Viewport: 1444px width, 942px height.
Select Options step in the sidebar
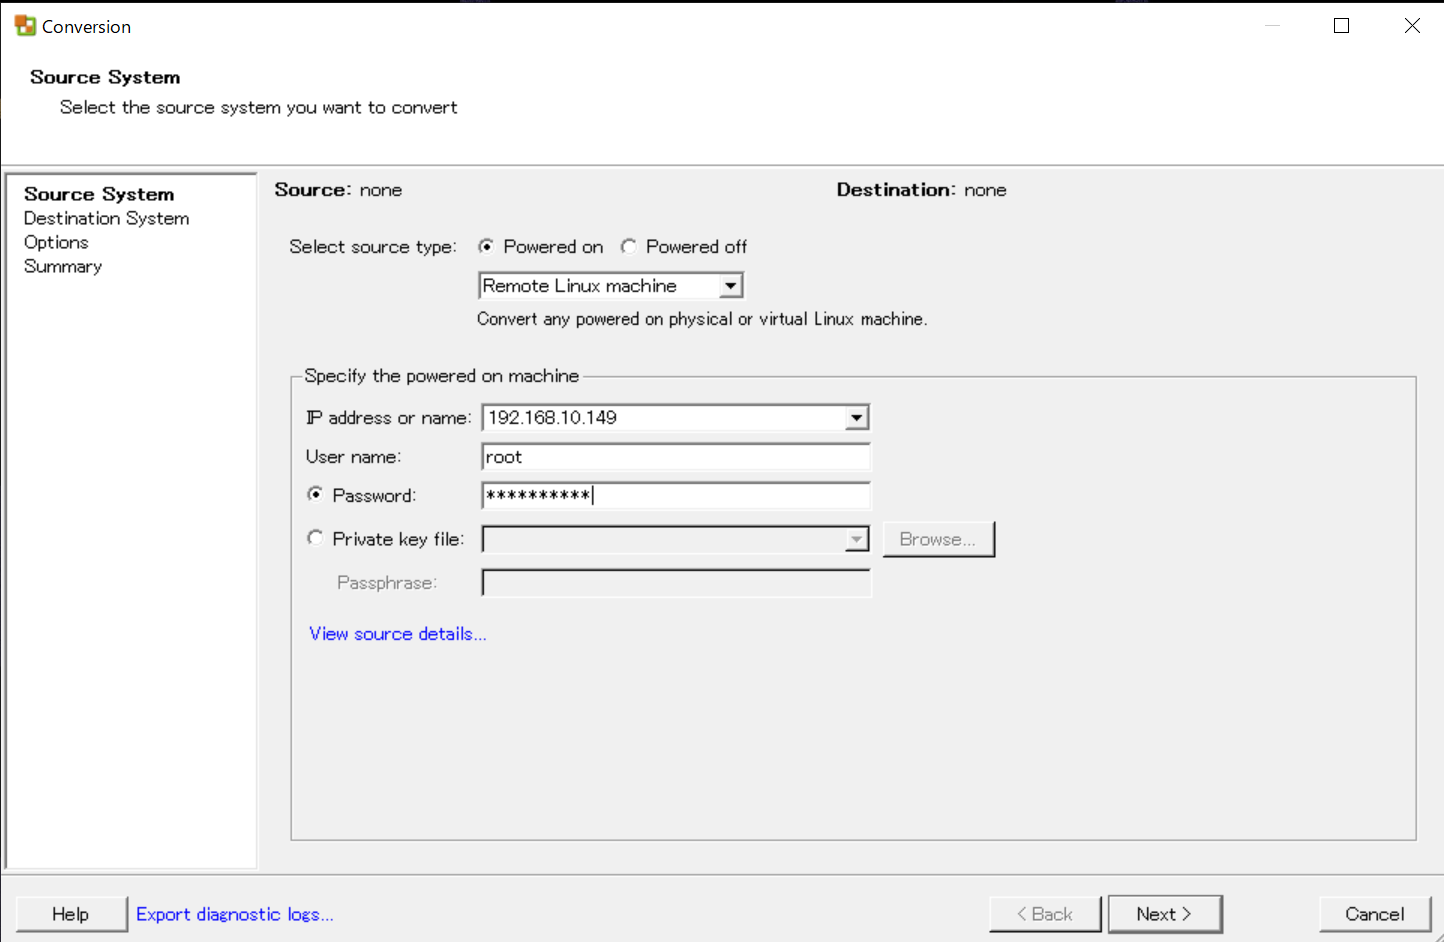tap(56, 242)
